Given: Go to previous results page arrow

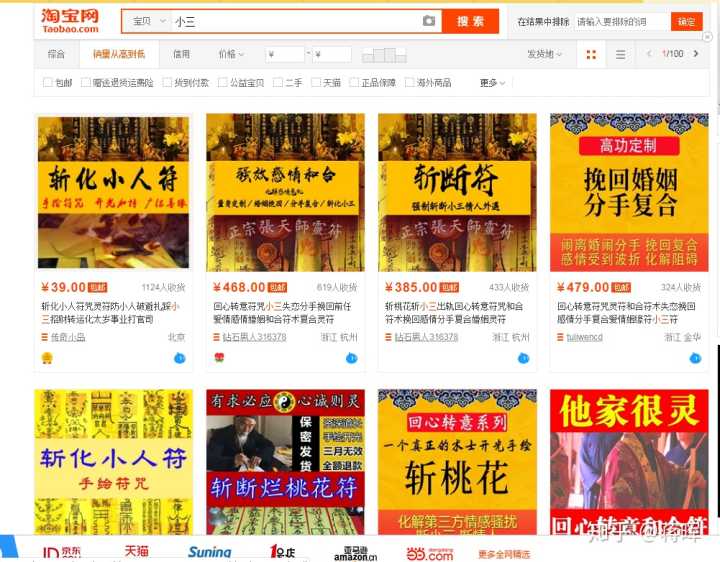Looking at the screenshot, I should coord(649,54).
